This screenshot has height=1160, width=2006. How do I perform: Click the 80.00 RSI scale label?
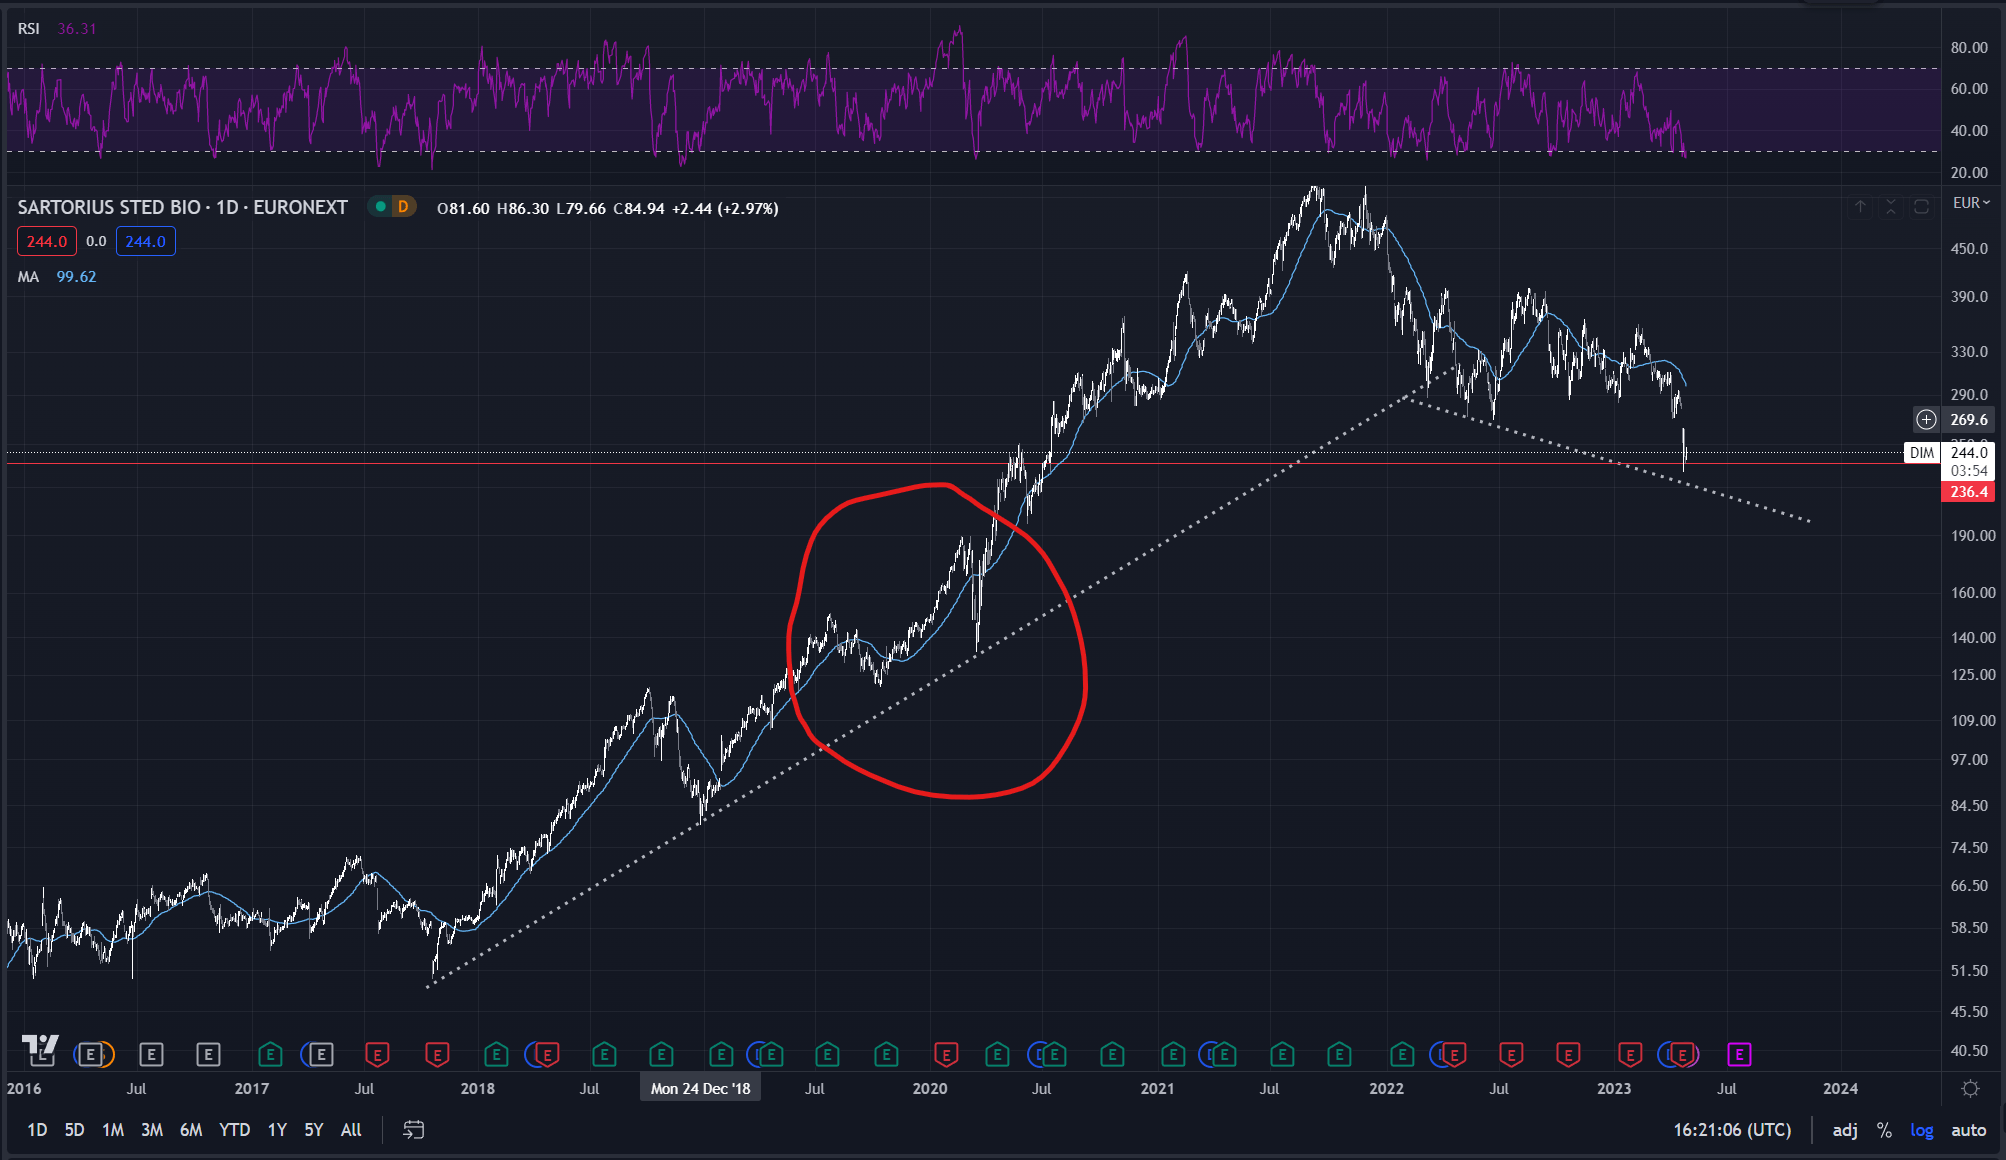pyautogui.click(x=1969, y=47)
